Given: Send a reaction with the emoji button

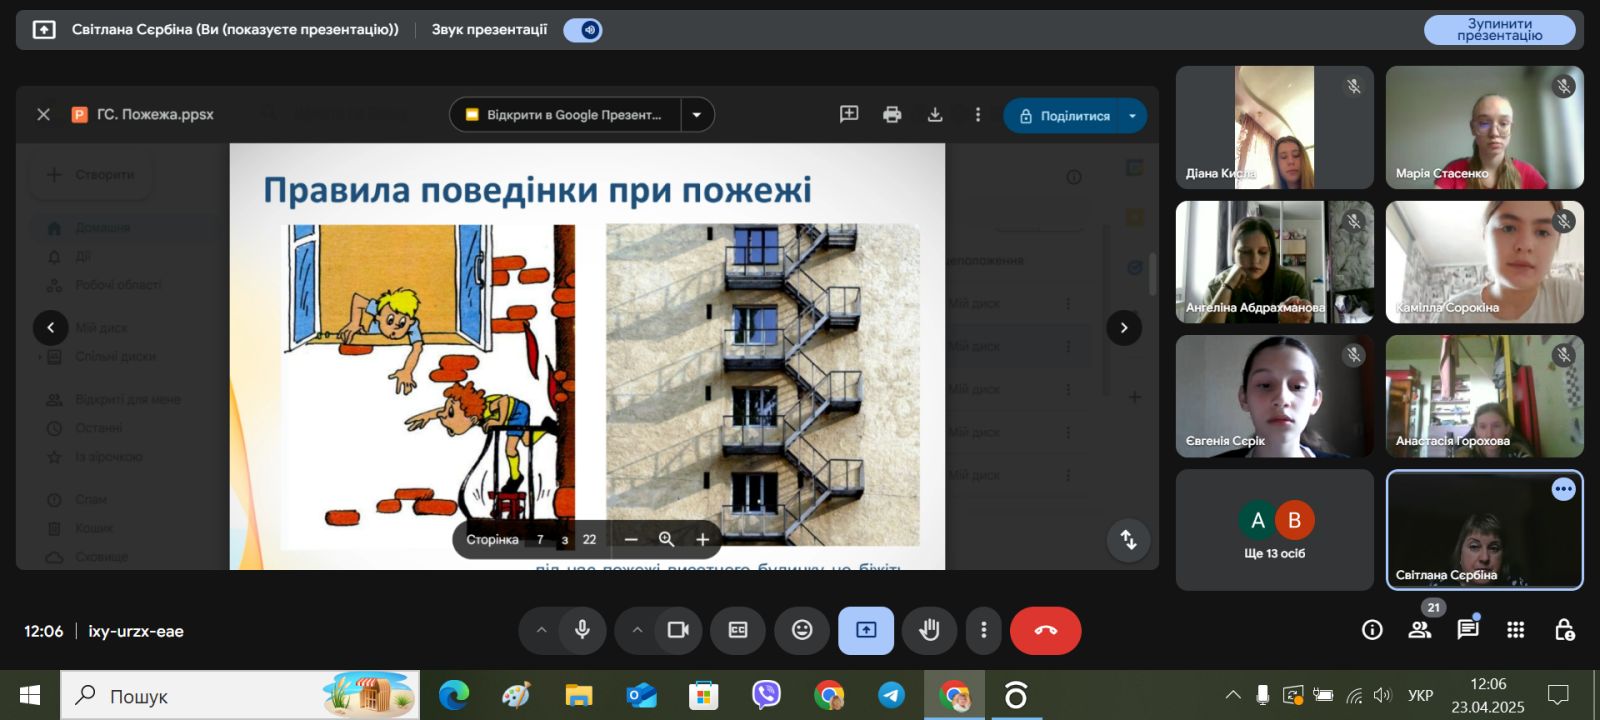Looking at the screenshot, I should (x=802, y=630).
